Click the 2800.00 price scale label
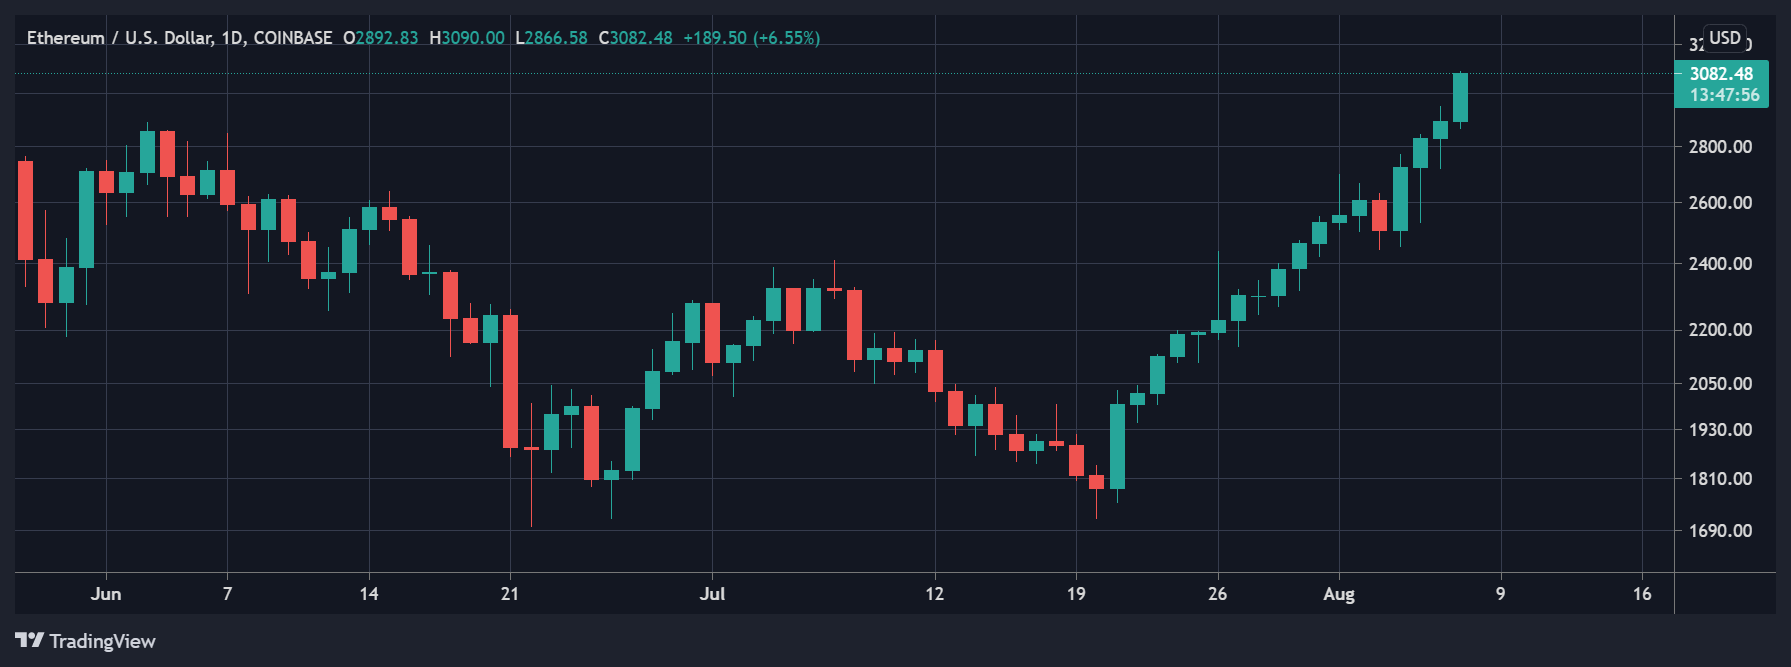The image size is (1791, 667). point(1720,147)
